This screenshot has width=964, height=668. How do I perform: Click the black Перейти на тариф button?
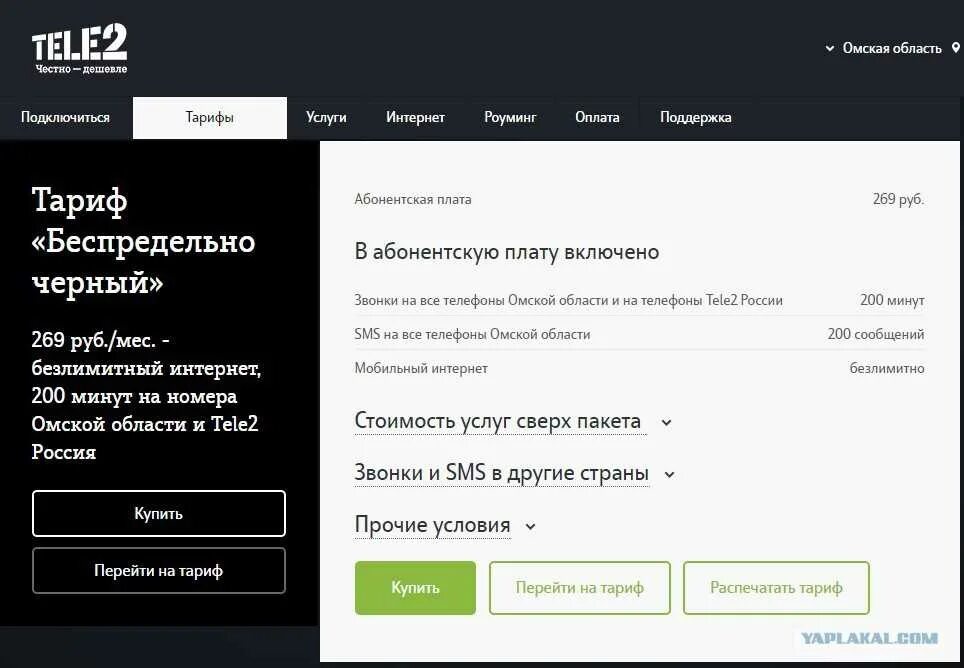point(159,570)
